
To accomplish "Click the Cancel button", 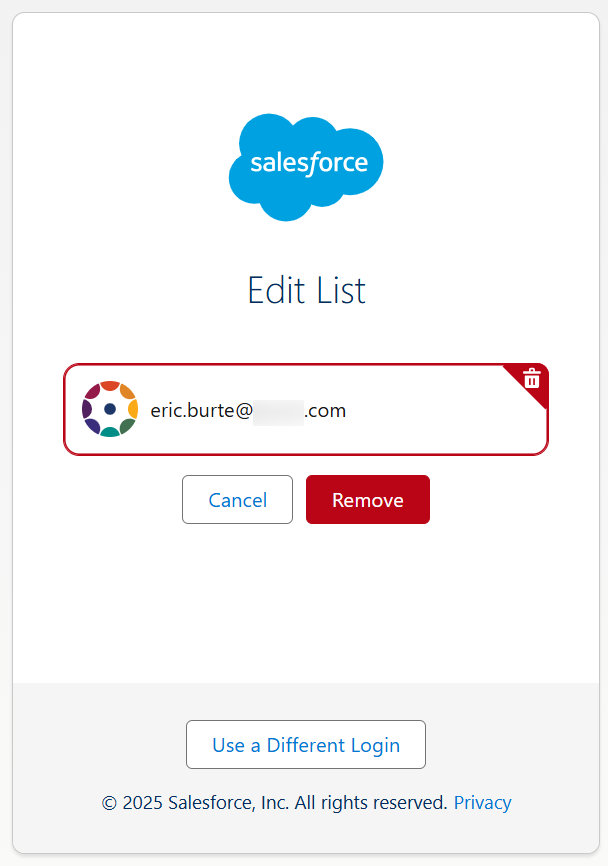I will point(237,500).
